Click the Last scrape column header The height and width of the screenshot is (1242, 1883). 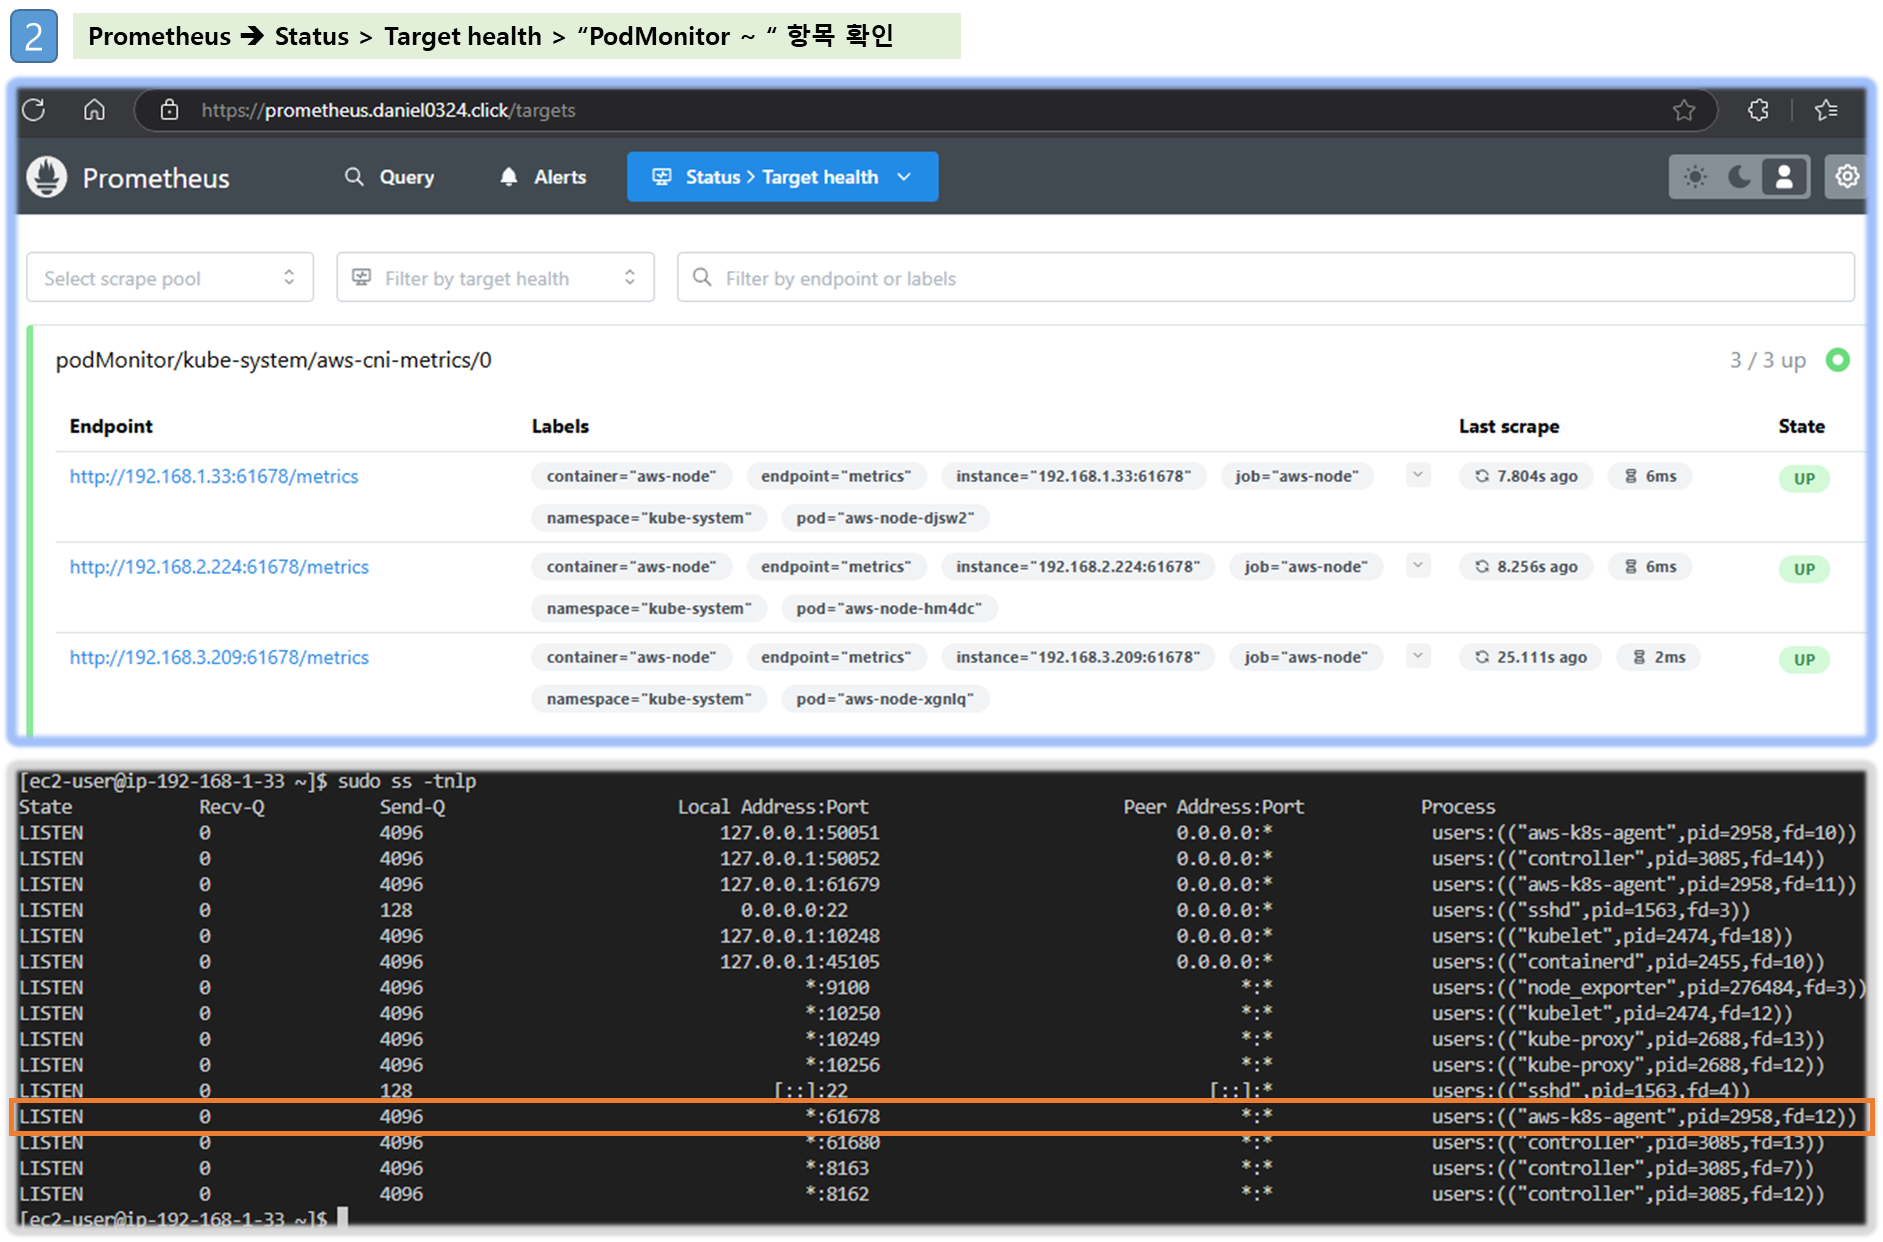(1509, 426)
